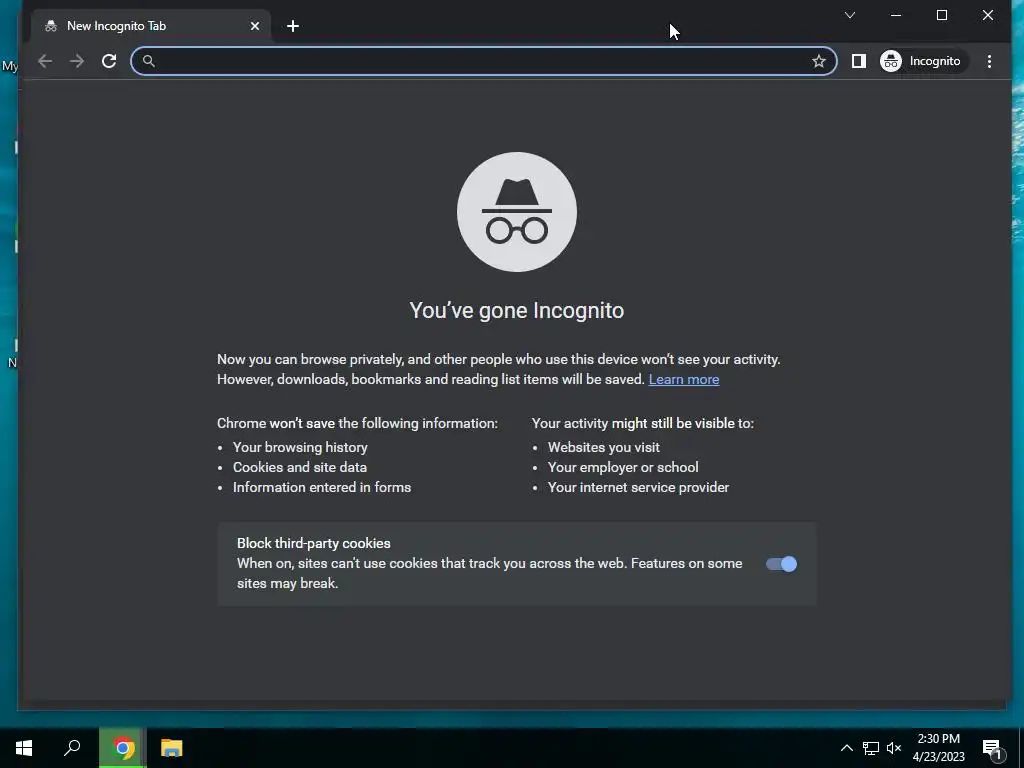
Task: Click the large Incognito hat logo
Action: tap(517, 212)
